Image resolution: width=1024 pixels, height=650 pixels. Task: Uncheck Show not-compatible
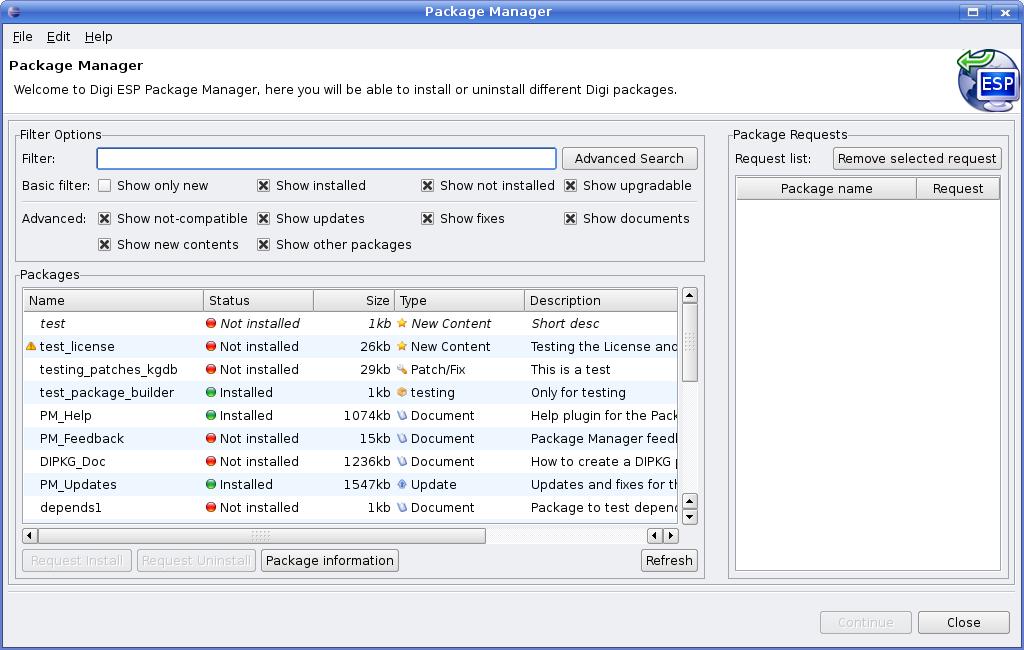coord(105,218)
